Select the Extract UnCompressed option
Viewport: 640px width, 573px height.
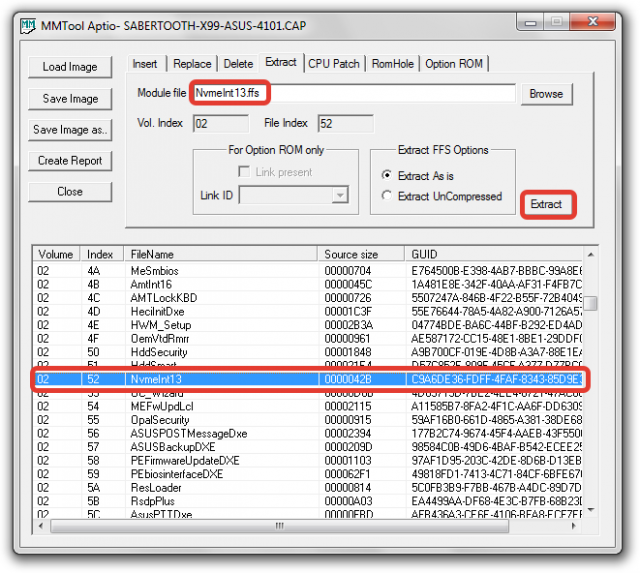386,195
